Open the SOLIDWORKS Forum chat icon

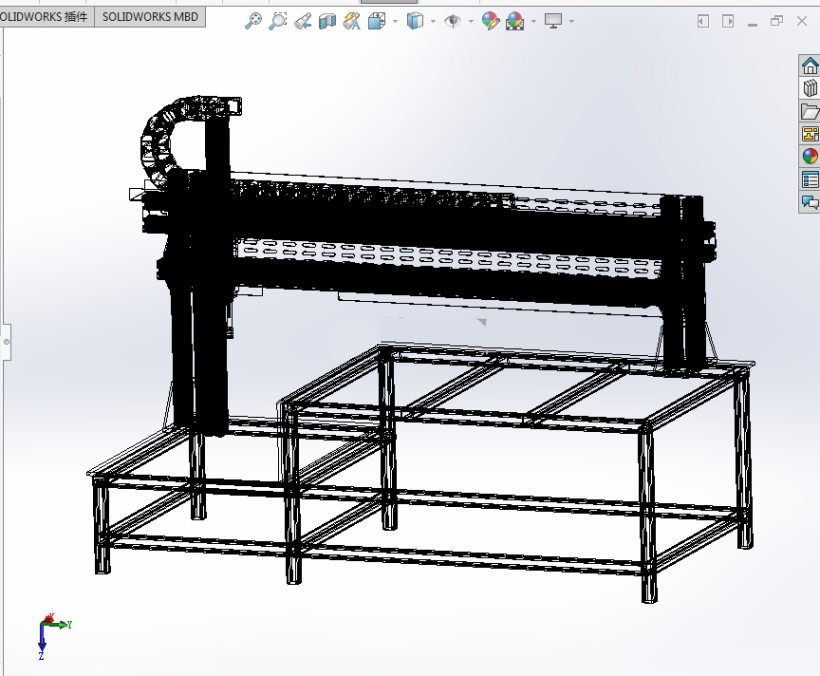point(810,202)
